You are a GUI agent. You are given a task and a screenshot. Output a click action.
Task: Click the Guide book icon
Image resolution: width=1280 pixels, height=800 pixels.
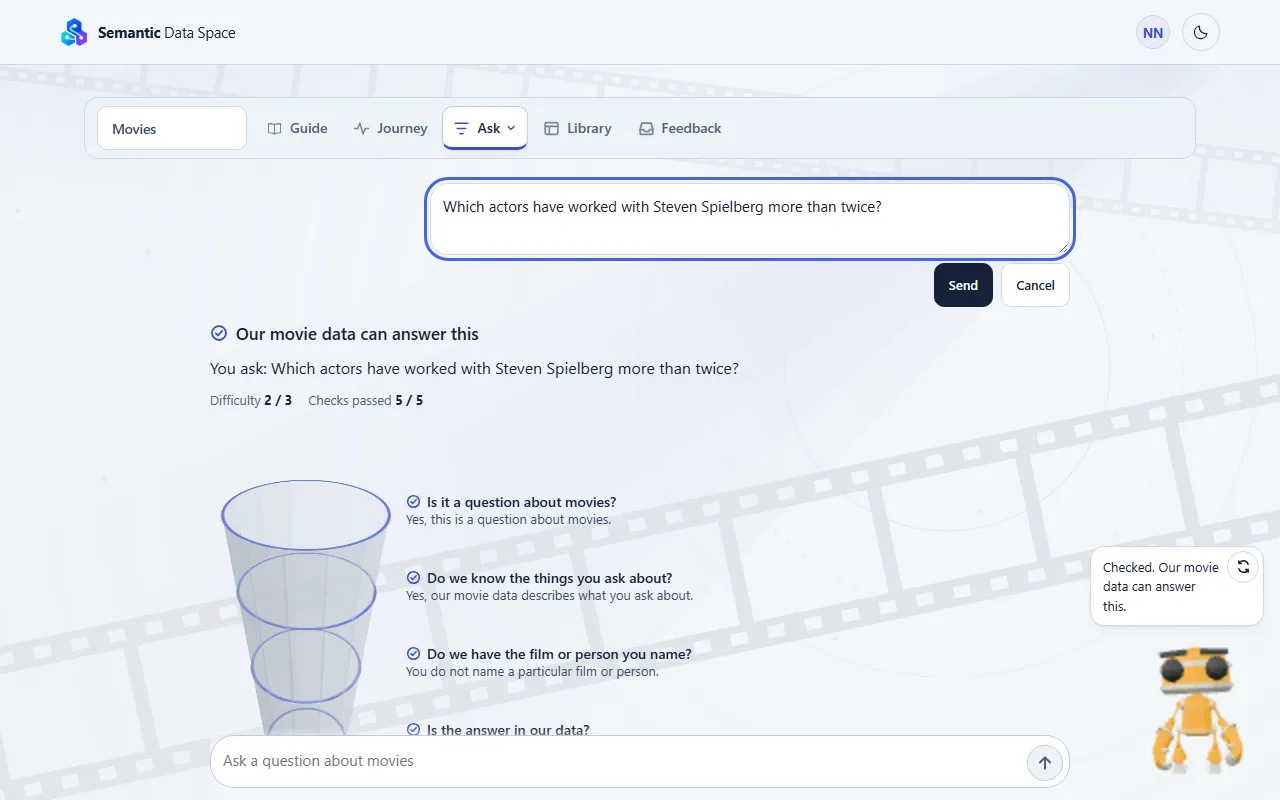point(275,128)
